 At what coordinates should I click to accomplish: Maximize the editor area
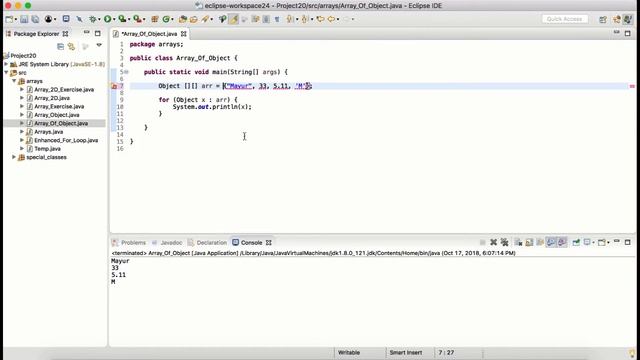(x=628, y=33)
